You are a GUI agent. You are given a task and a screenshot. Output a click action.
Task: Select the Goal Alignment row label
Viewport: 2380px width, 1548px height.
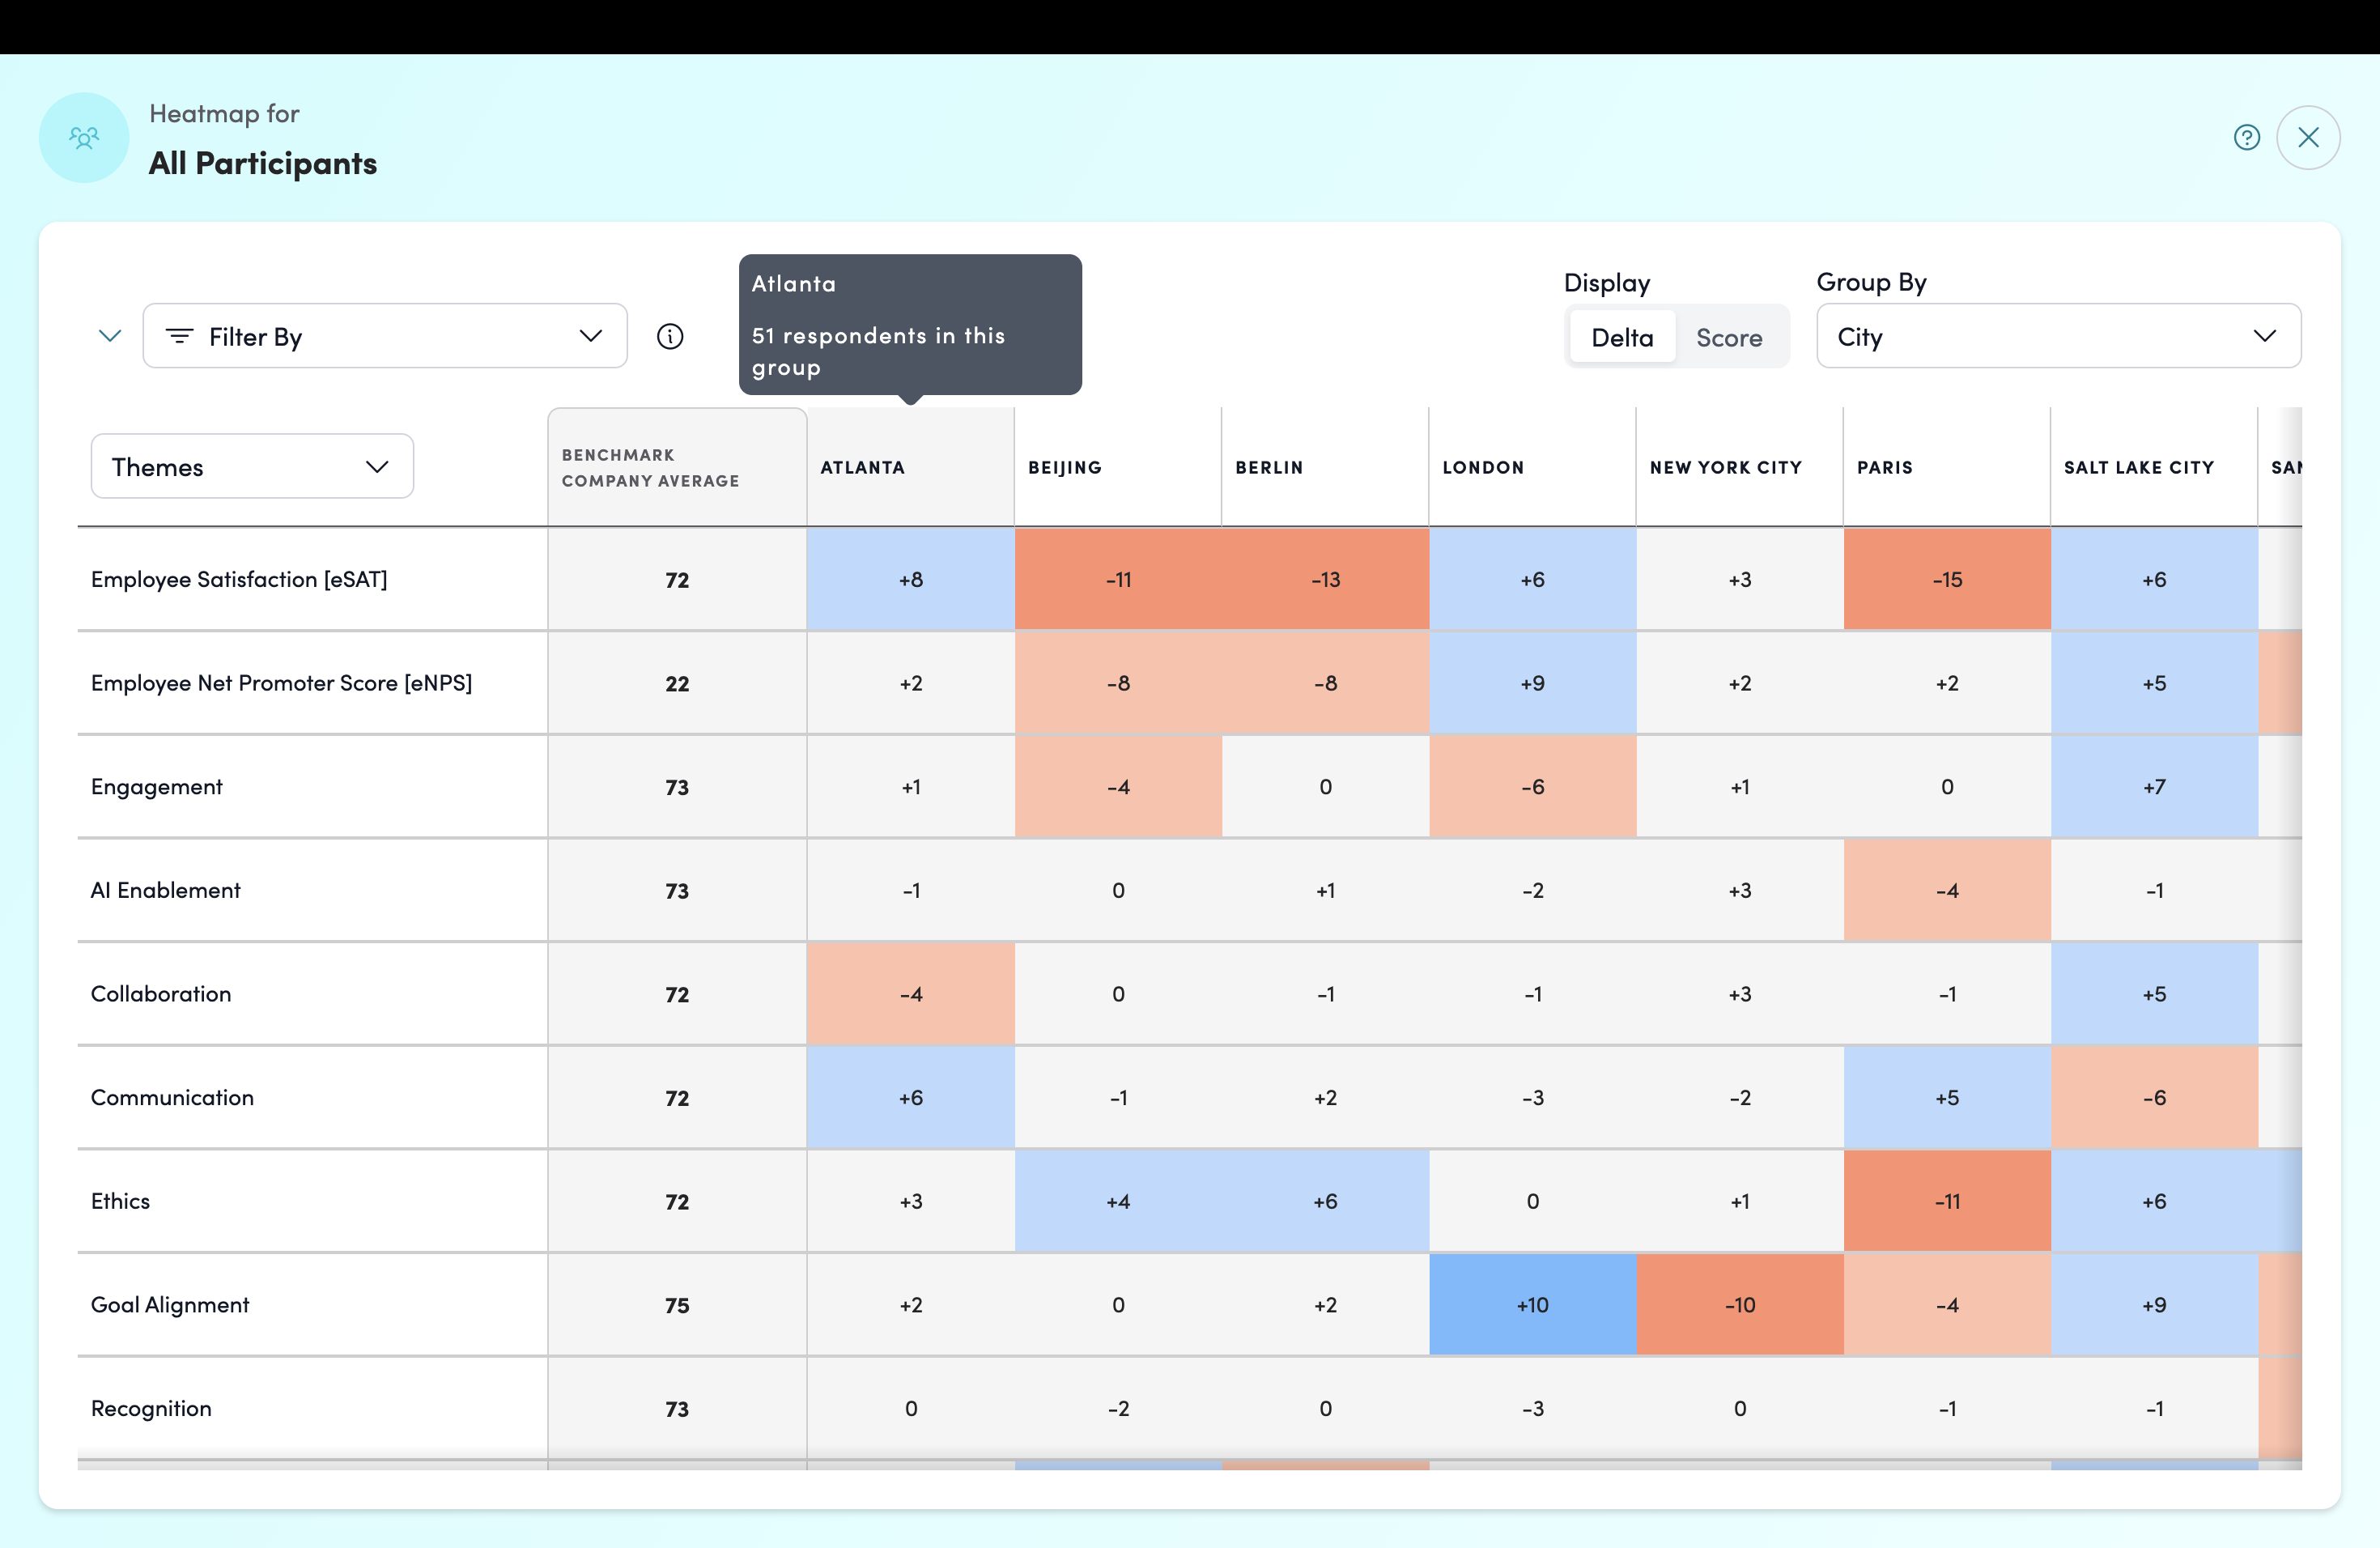coord(170,1304)
